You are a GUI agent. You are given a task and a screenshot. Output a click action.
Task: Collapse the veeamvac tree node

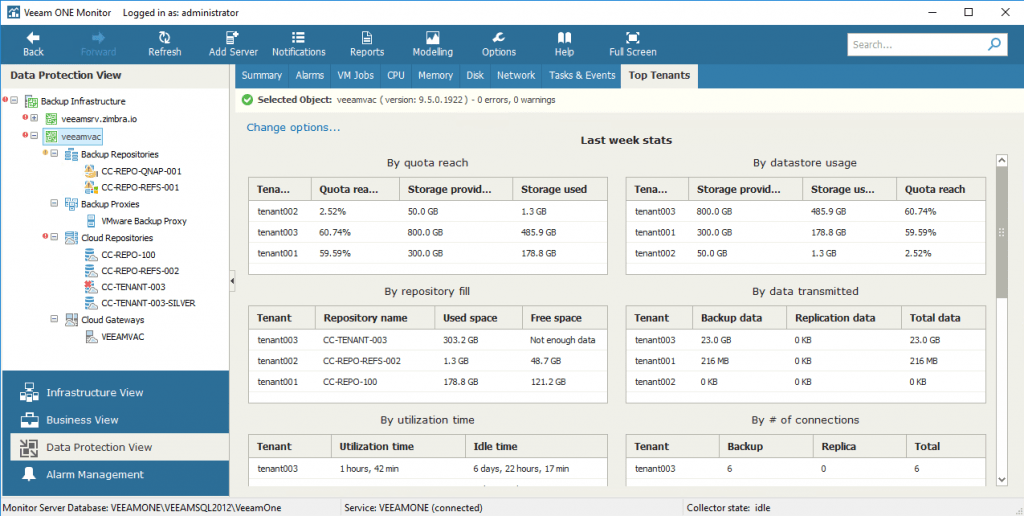35,137
